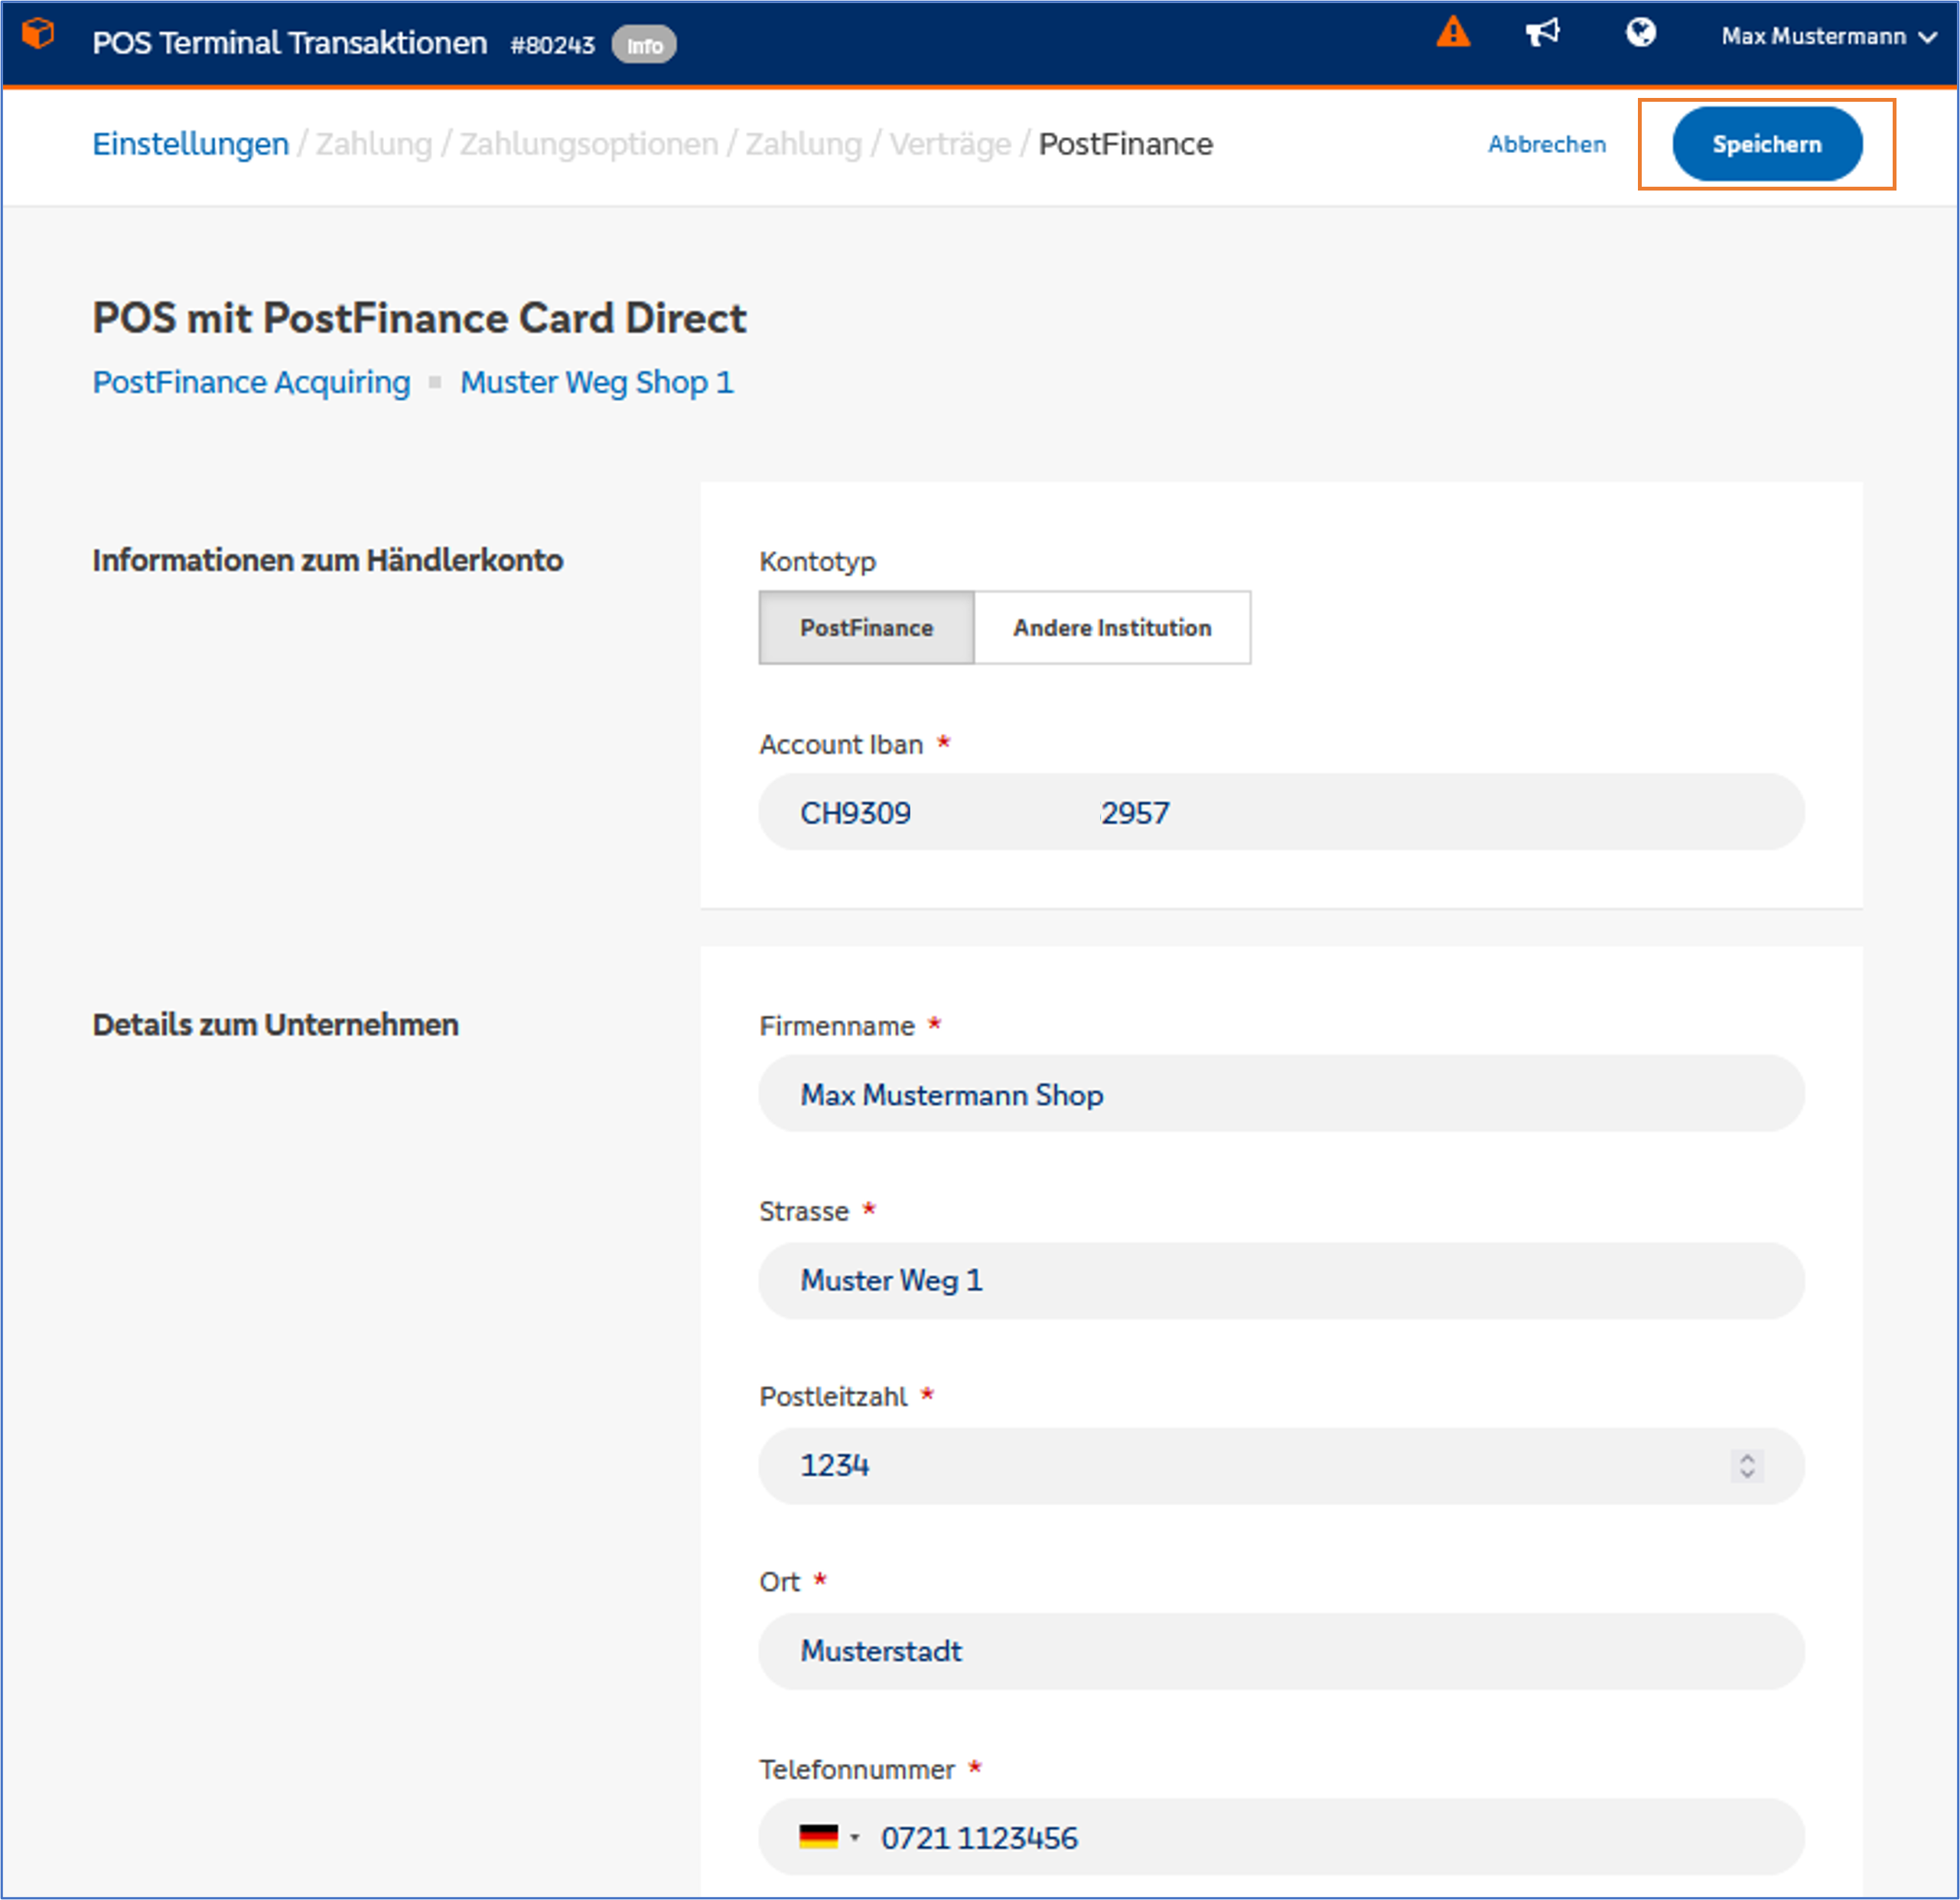This screenshot has width=1960, height=1900.
Task: Click the Firmenname input field
Action: (x=1281, y=1094)
